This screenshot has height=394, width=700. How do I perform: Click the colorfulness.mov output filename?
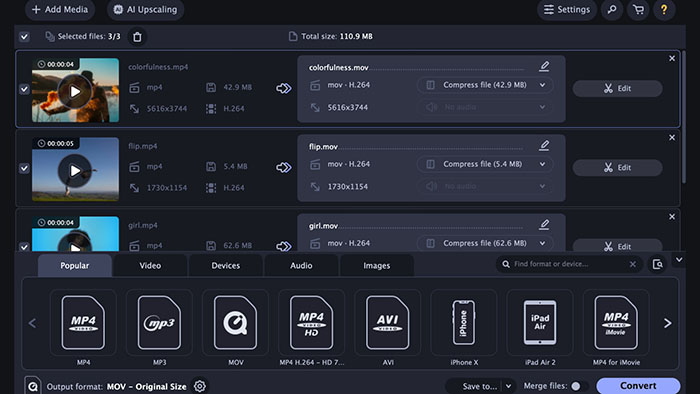(x=338, y=67)
